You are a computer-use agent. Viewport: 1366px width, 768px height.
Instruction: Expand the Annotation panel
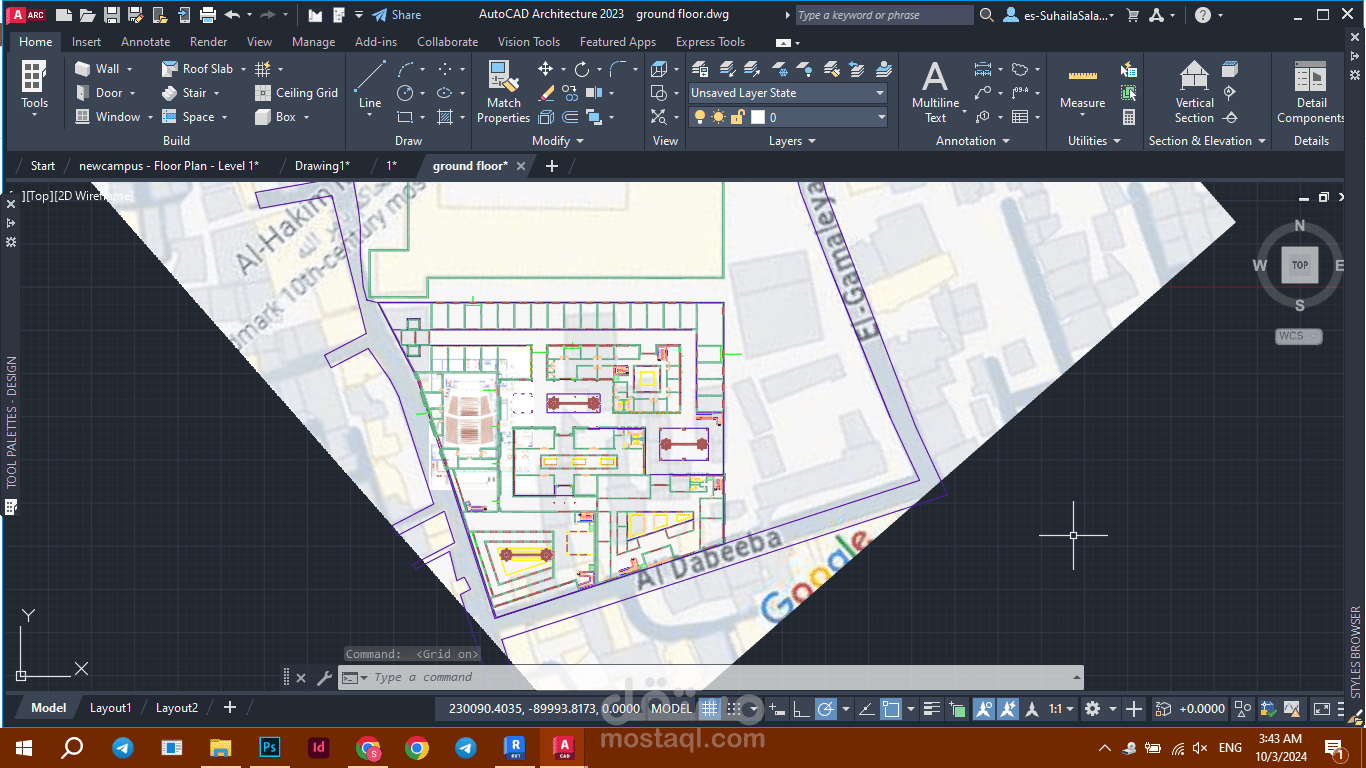(x=973, y=141)
